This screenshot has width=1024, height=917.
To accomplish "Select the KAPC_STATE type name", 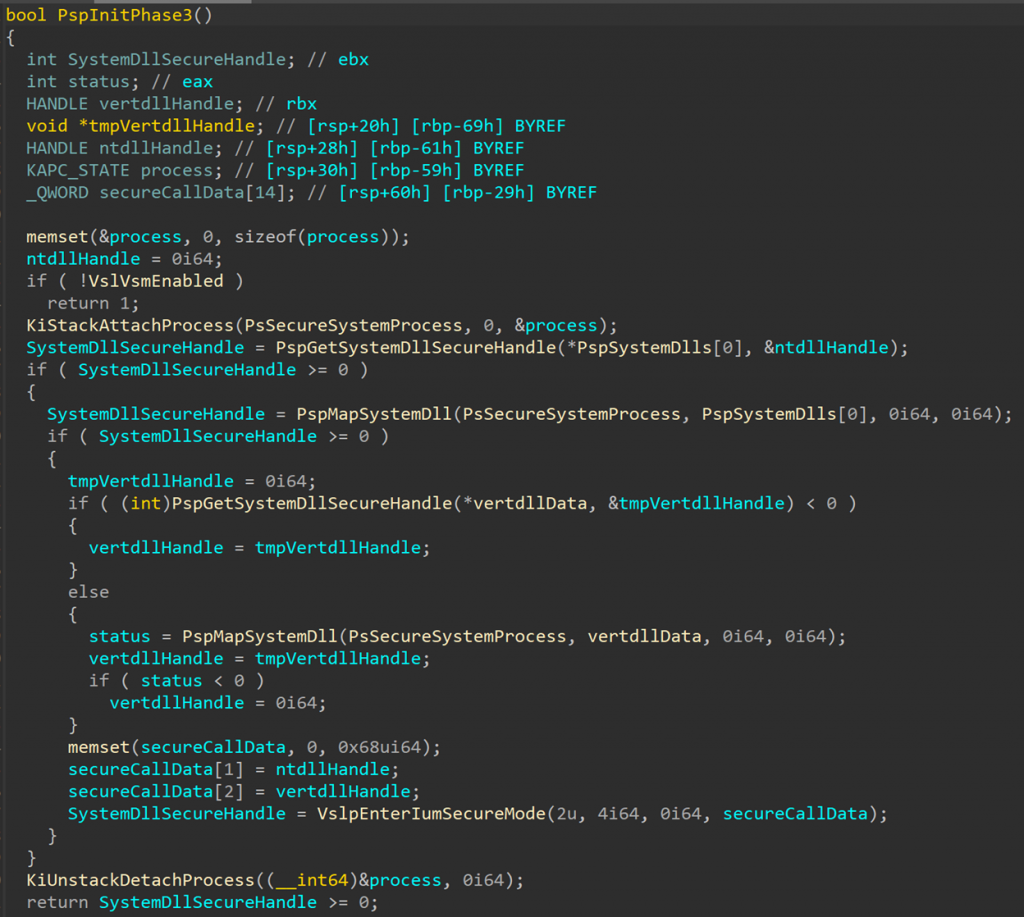I will (67, 169).
